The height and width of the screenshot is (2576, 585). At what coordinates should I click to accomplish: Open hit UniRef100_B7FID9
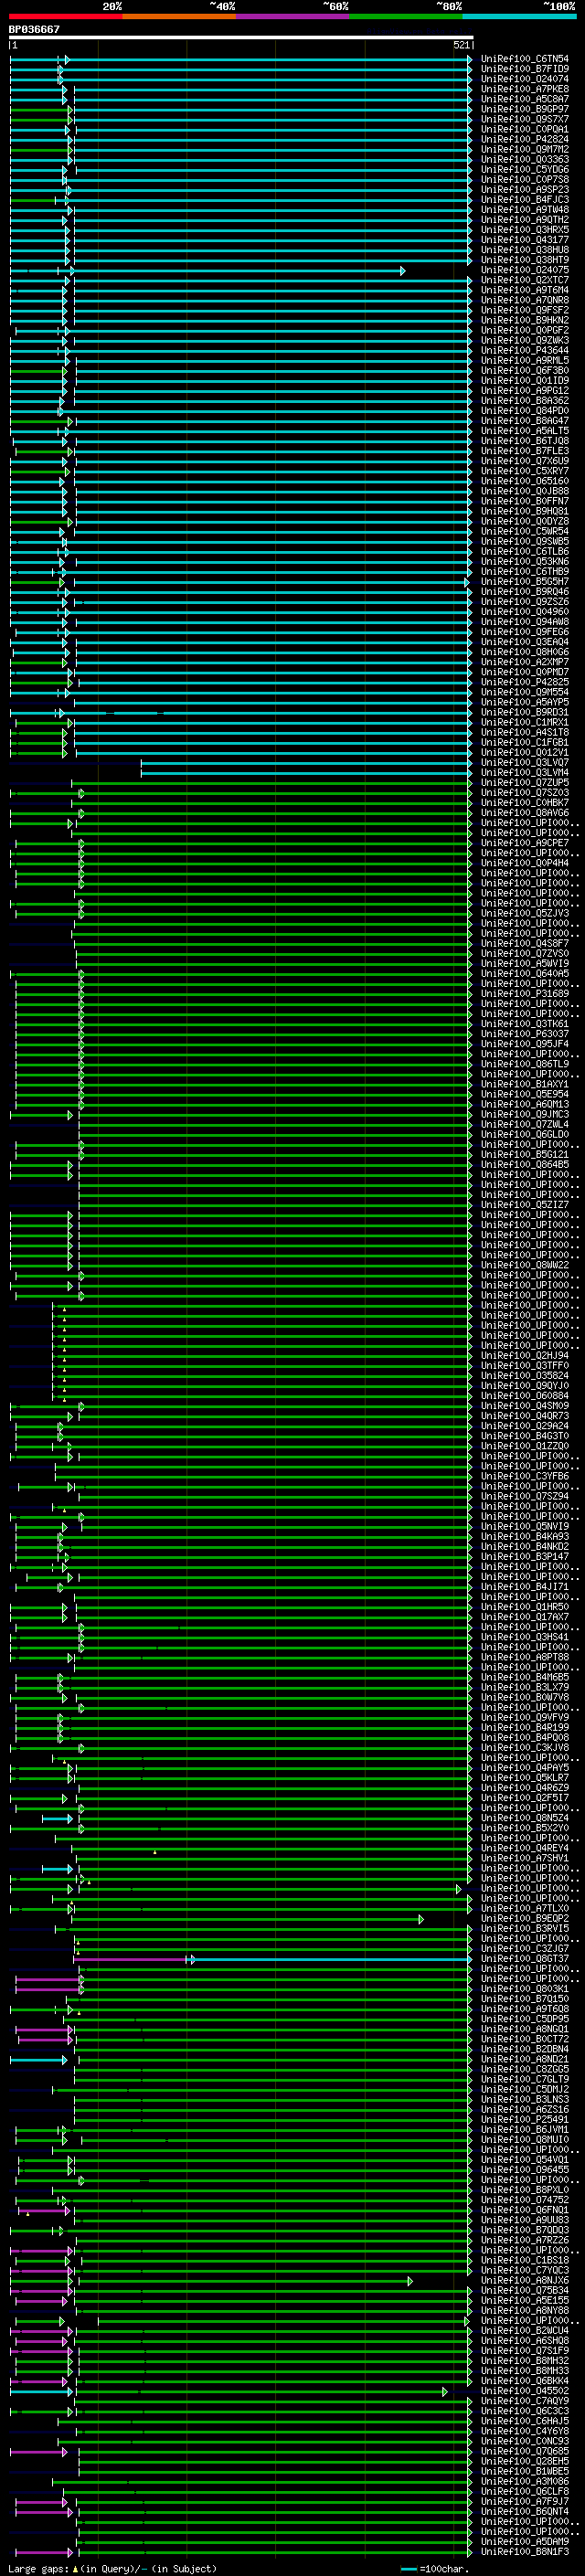click(x=525, y=70)
